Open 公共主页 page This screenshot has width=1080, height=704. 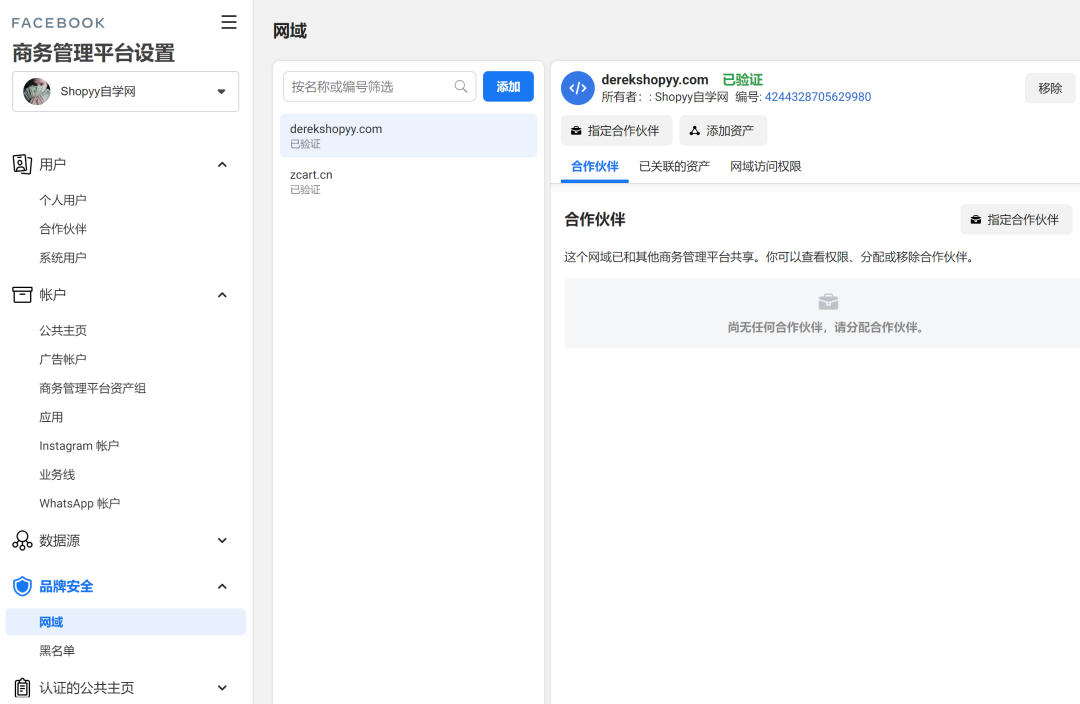pos(63,331)
